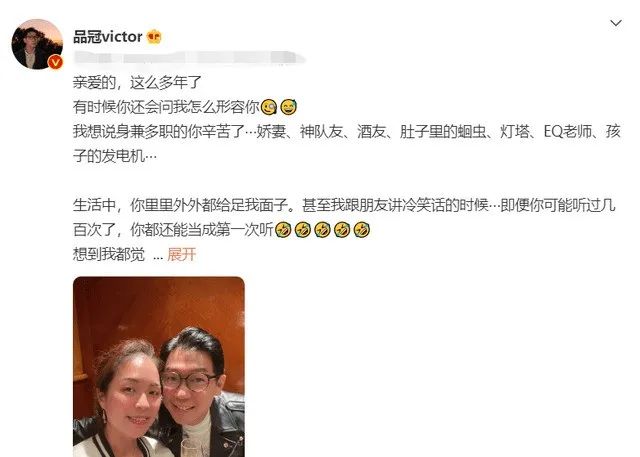The image size is (640, 457).
Task: Click the text line 亲爱的，这么多年了
Action: coord(138,83)
